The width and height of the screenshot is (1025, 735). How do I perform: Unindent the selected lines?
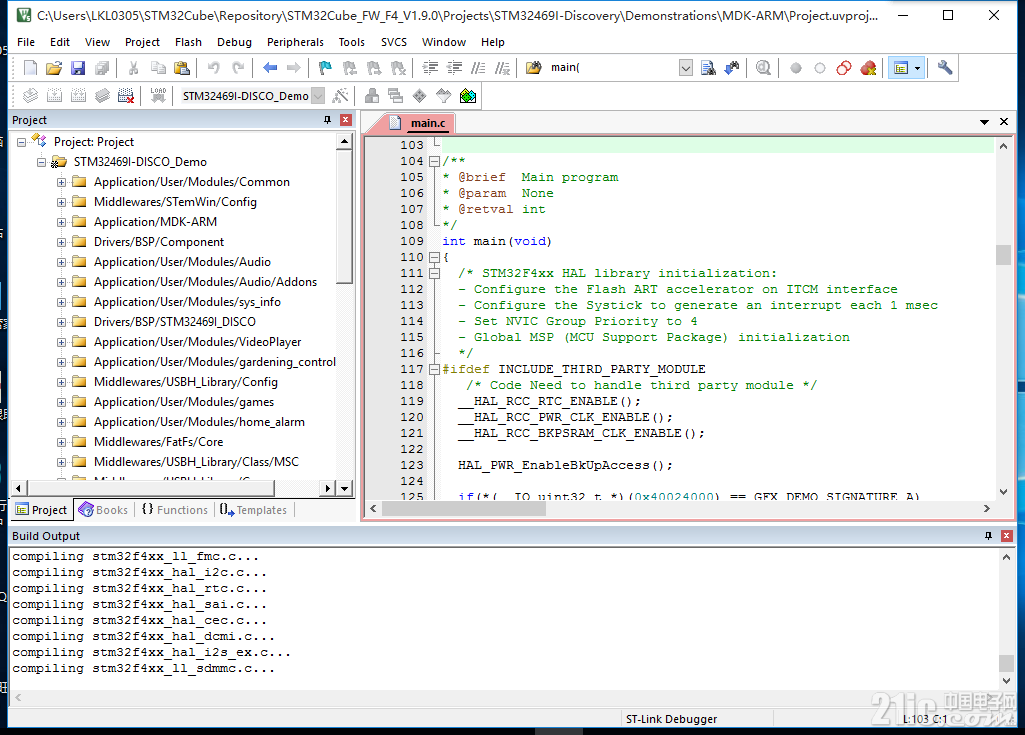454,68
